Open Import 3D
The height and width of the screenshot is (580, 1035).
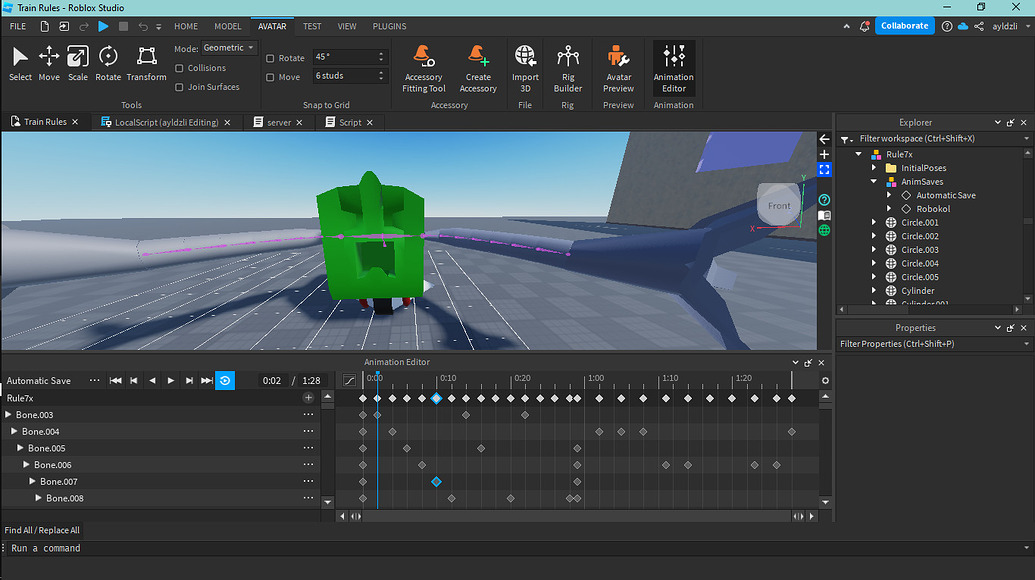pyautogui.click(x=525, y=69)
